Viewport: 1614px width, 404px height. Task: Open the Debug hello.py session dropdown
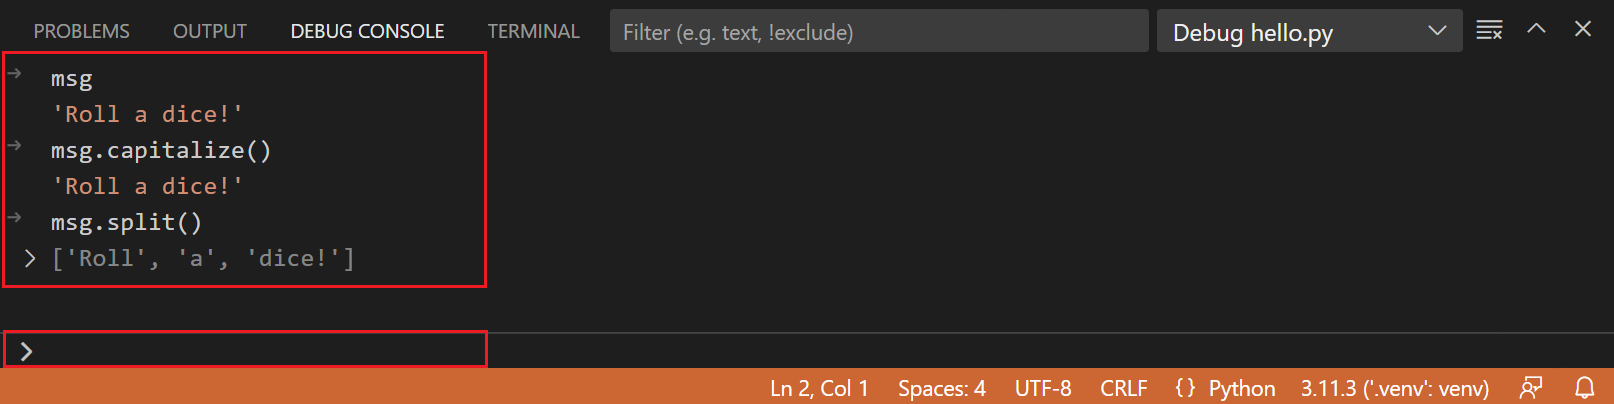[x=1309, y=32]
